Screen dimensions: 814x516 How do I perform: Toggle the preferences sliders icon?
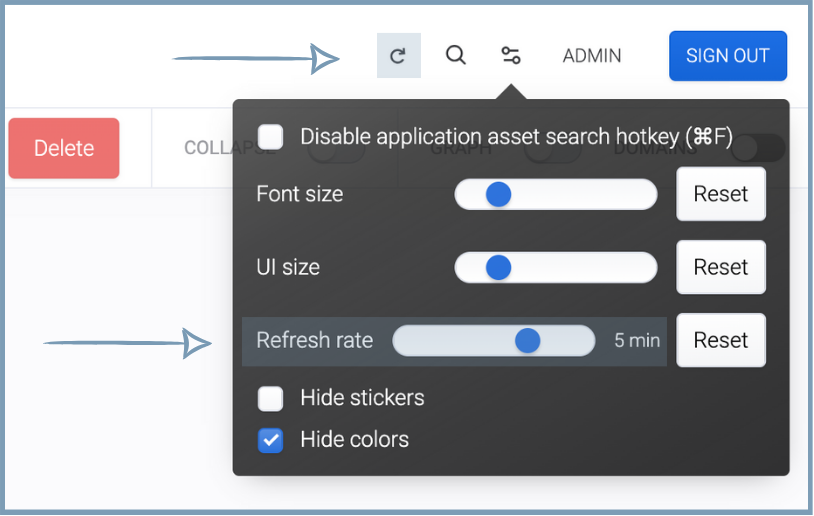pos(511,56)
